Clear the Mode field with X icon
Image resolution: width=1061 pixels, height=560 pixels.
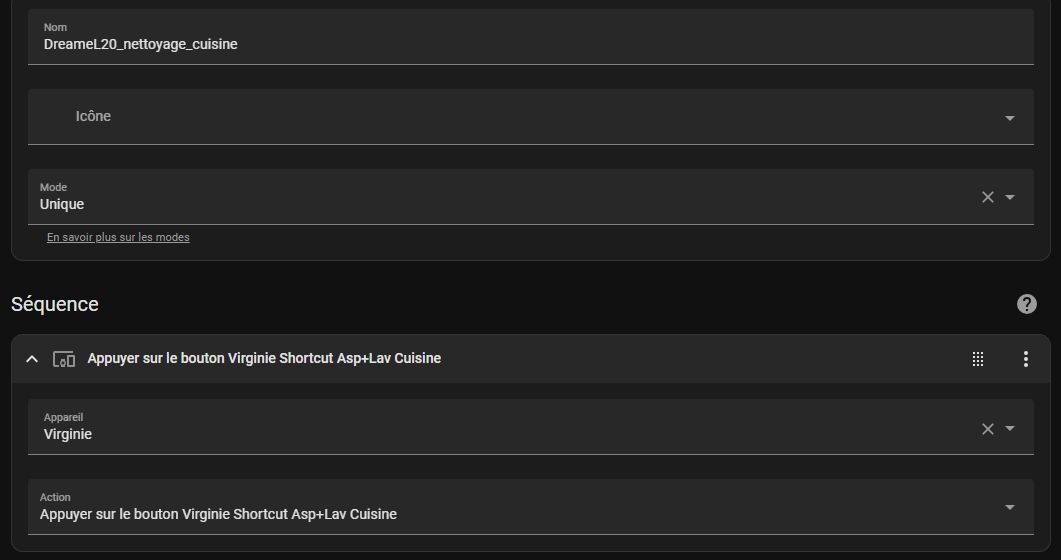(x=988, y=197)
